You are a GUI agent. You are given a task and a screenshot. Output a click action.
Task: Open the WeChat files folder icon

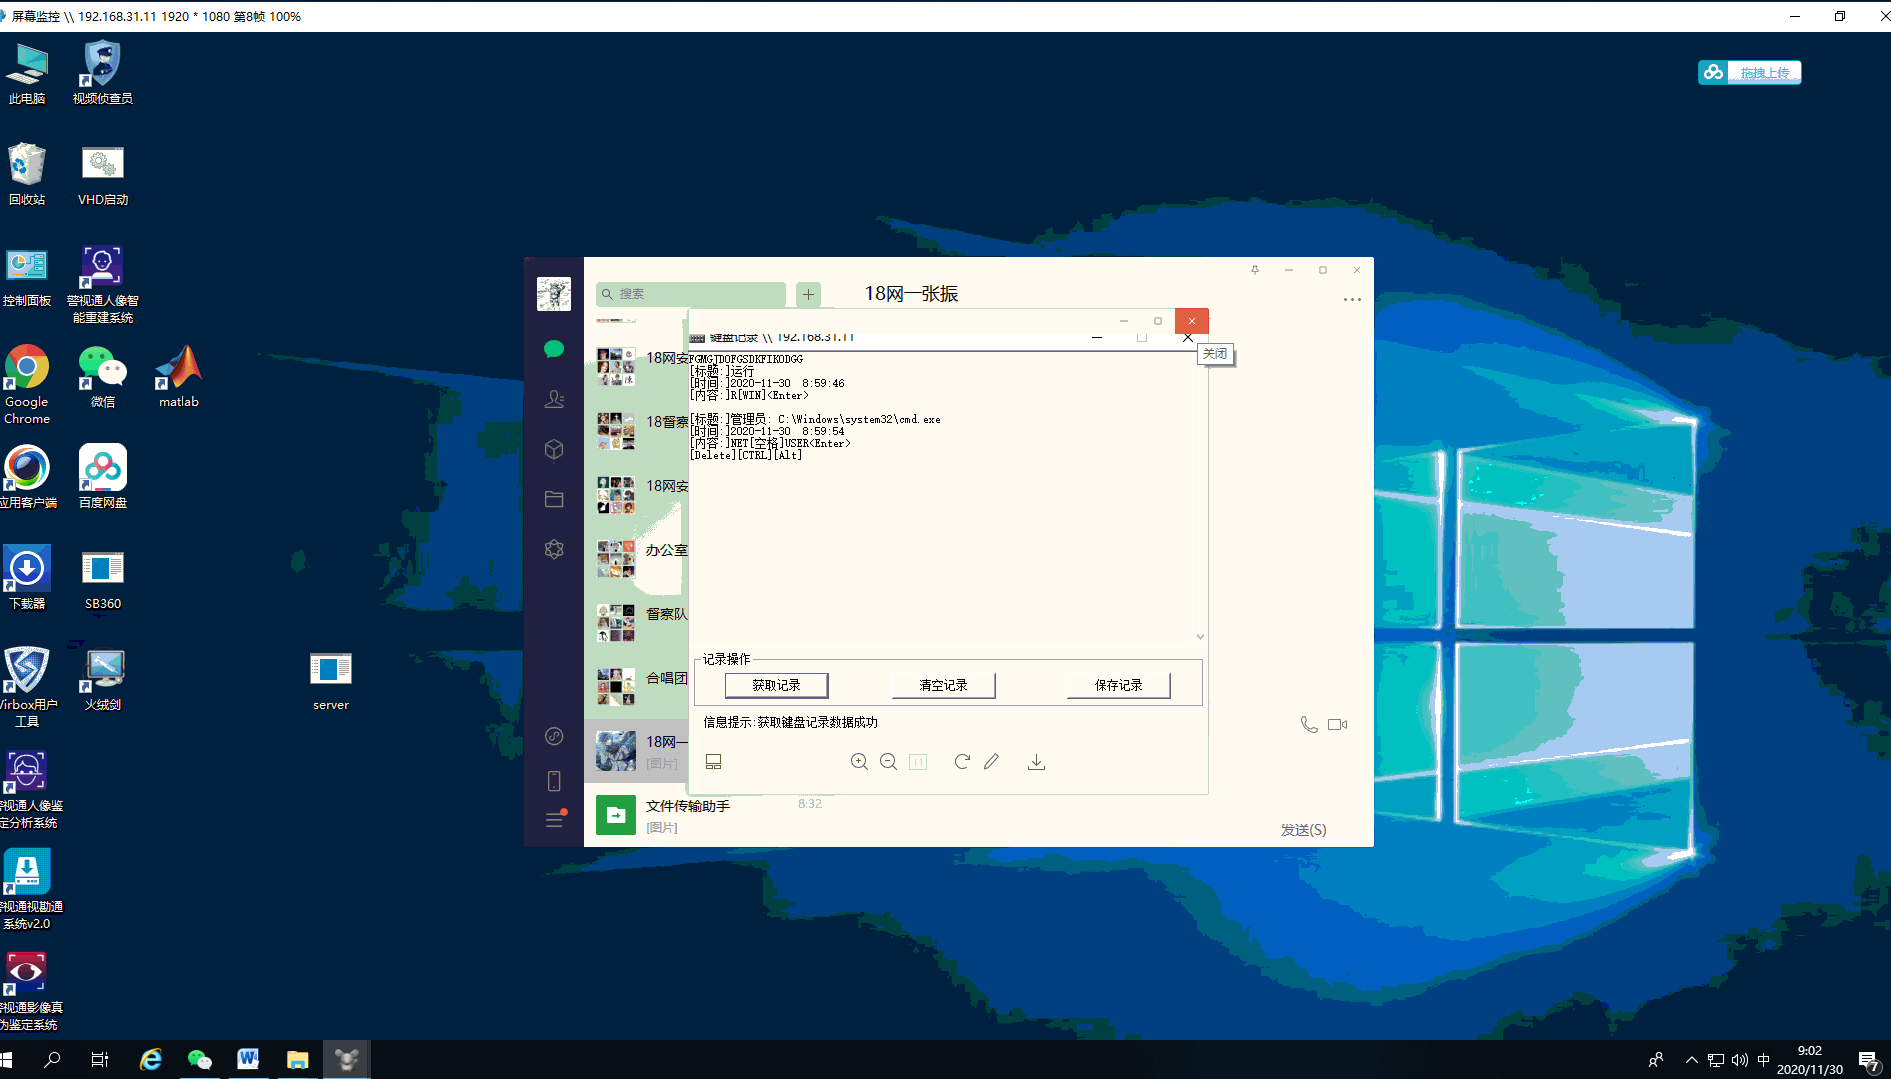point(554,499)
